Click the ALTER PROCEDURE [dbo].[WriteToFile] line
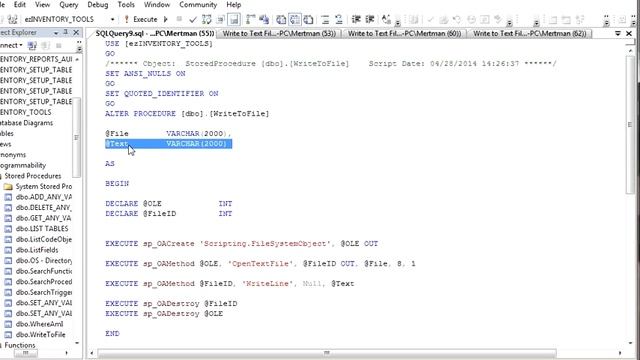The image size is (640, 360). (187, 113)
